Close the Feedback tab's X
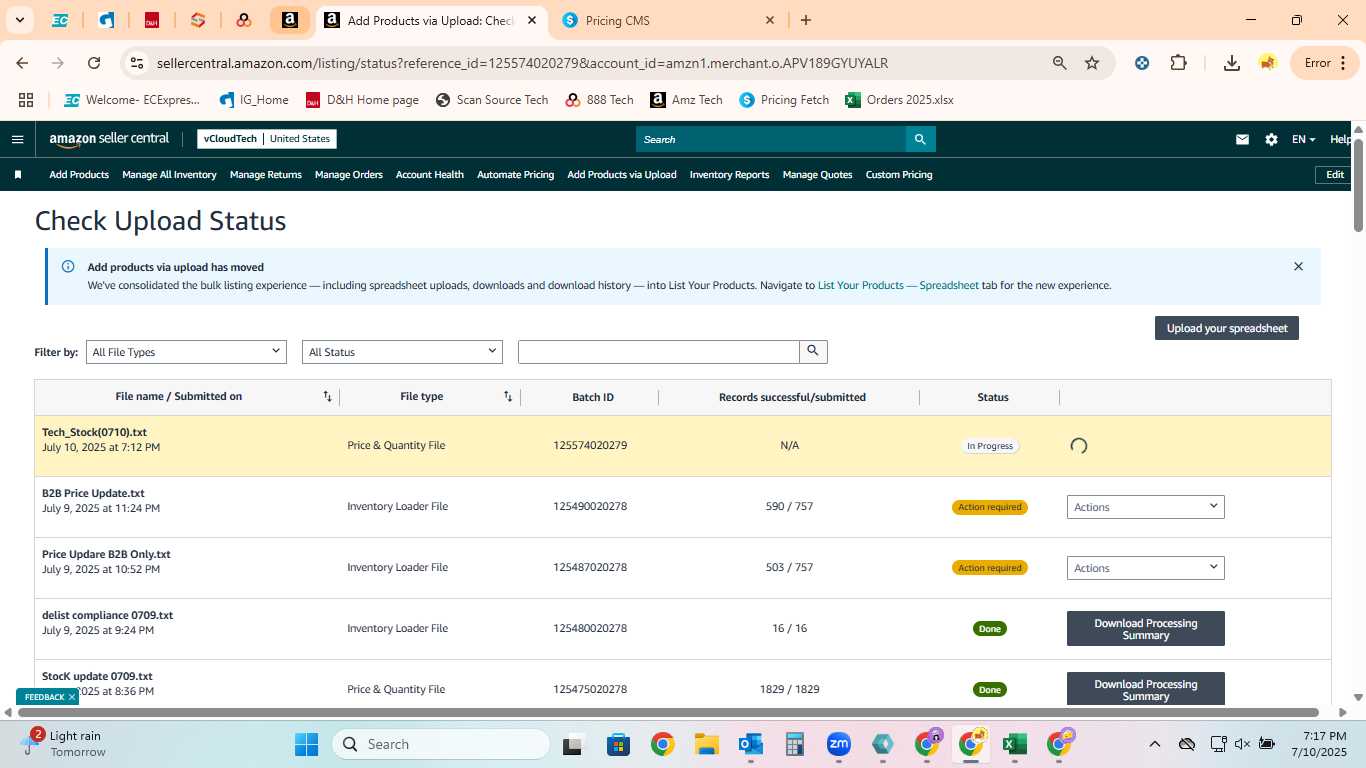 (x=72, y=697)
